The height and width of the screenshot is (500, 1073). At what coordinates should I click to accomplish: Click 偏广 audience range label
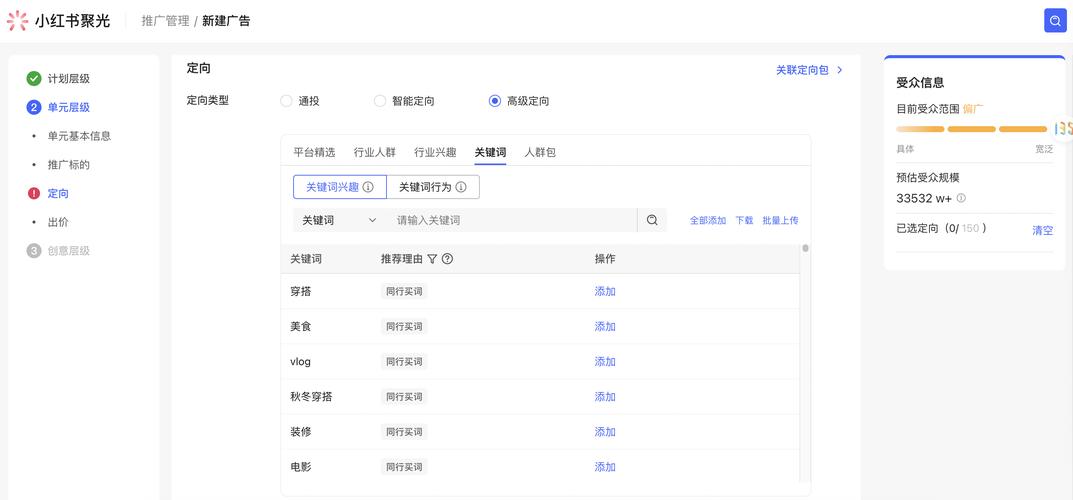coord(973,108)
